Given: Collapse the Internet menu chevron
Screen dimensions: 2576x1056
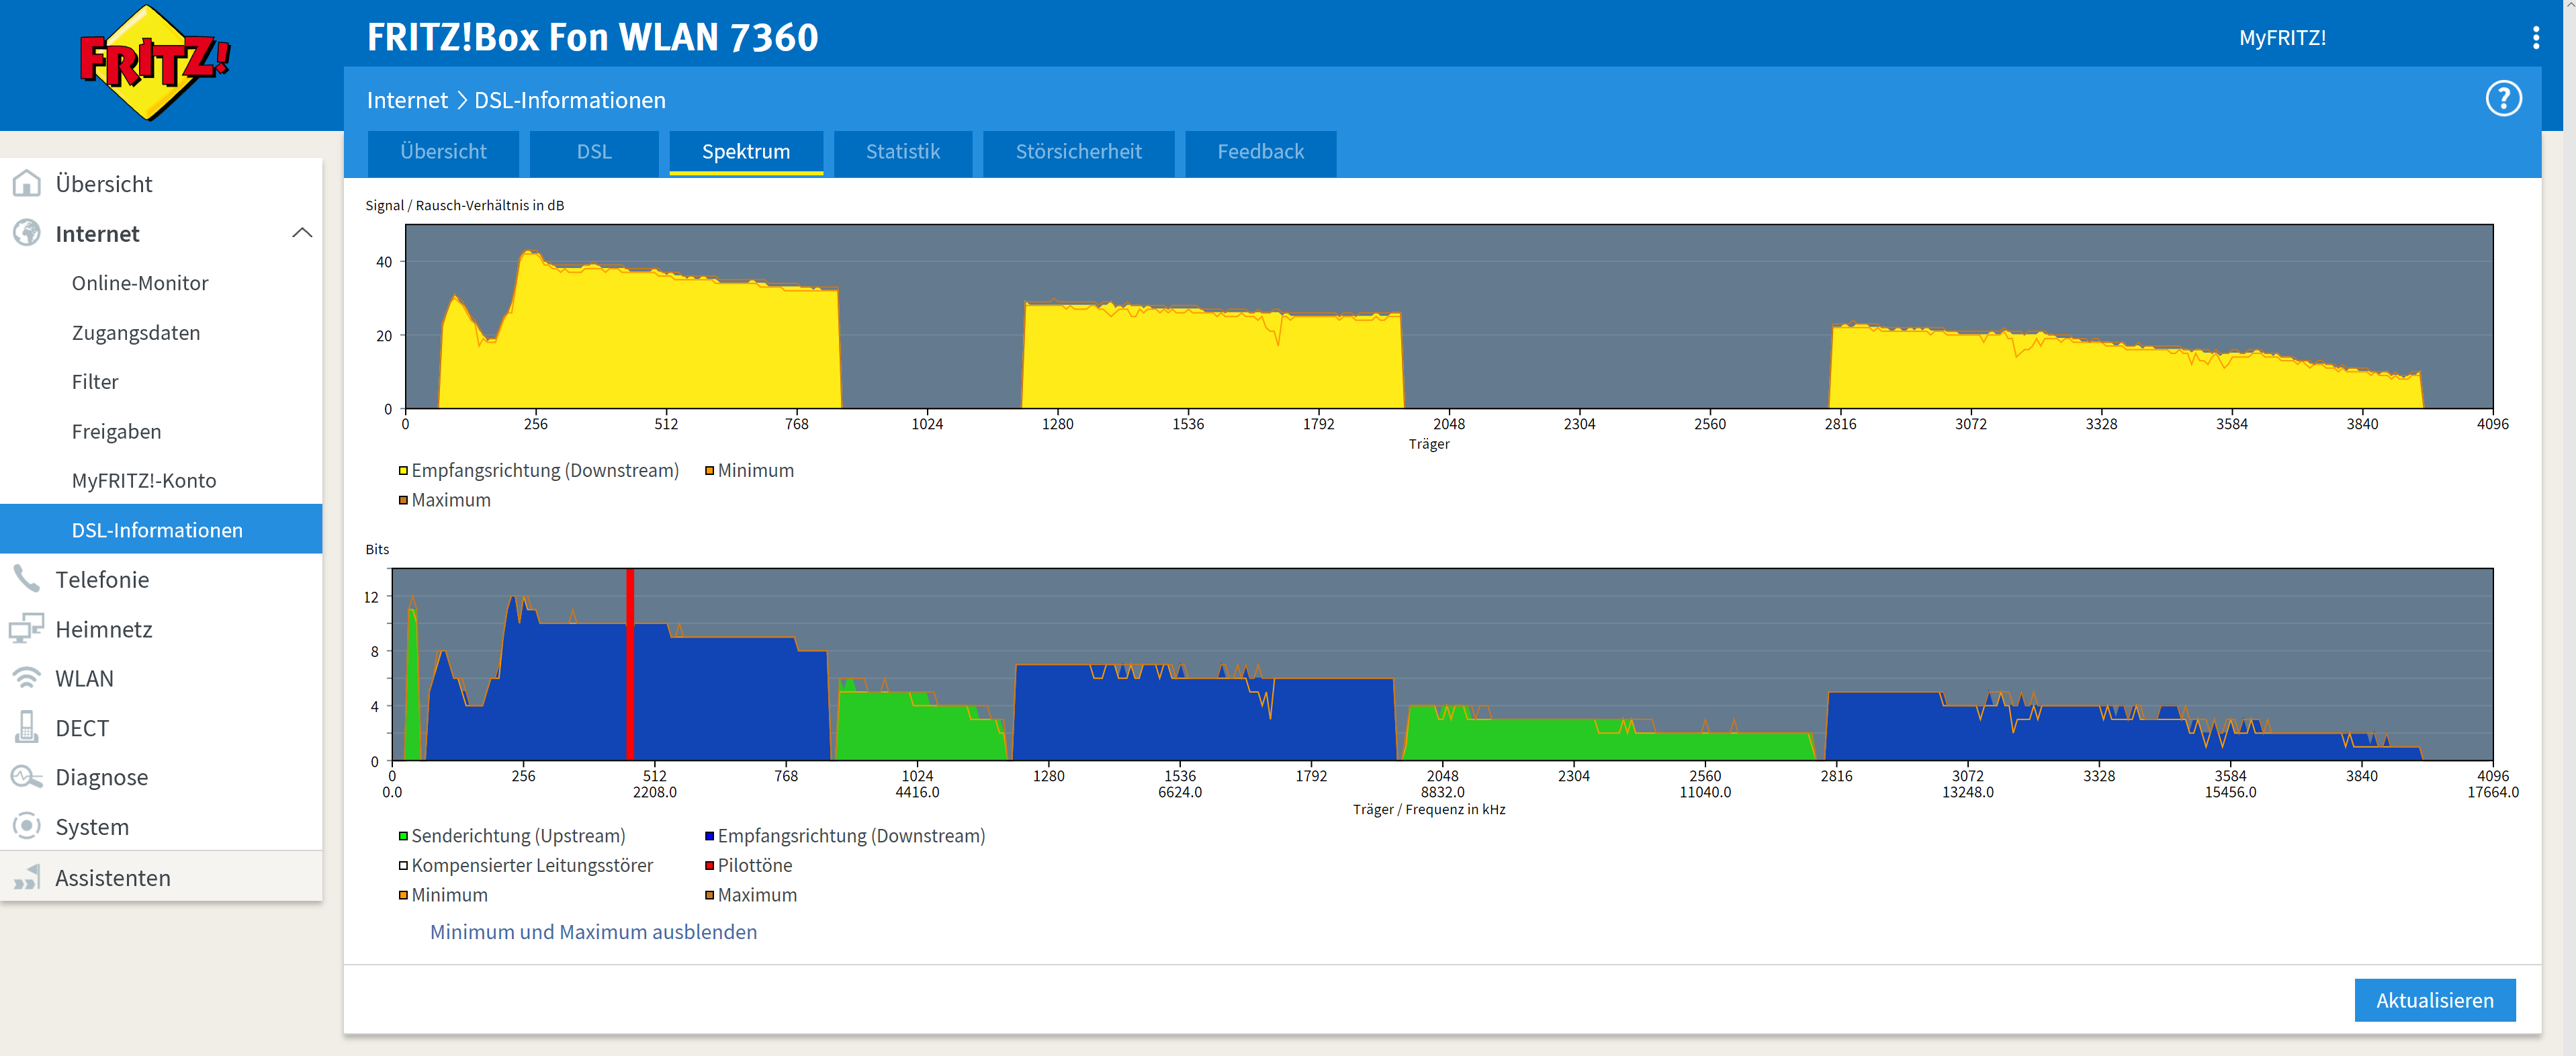Looking at the screenshot, I should click(x=302, y=234).
